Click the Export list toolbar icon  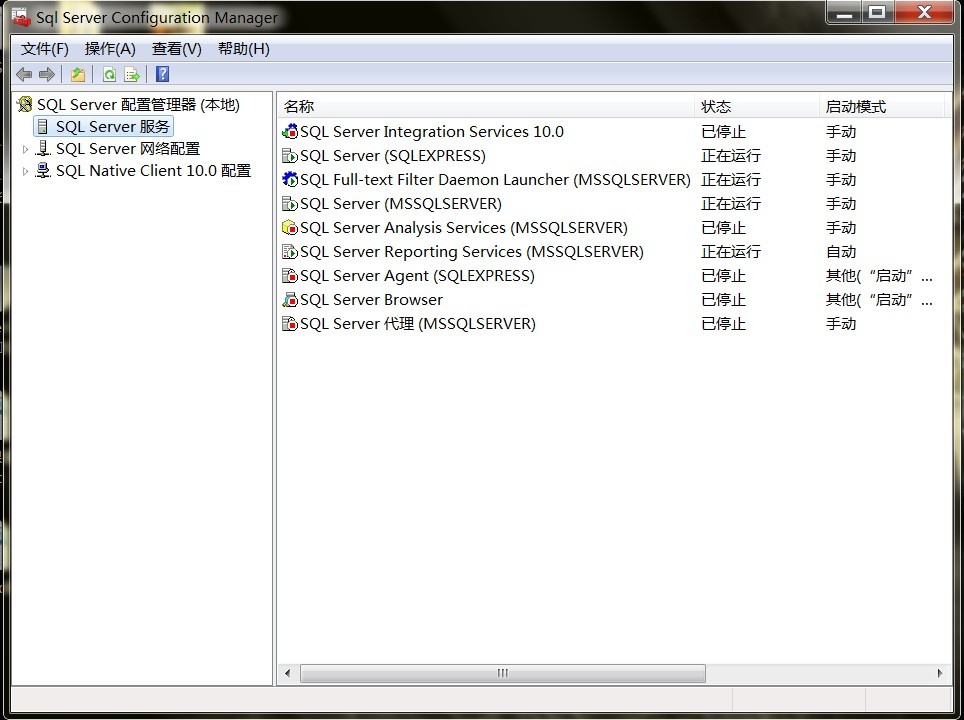131,74
